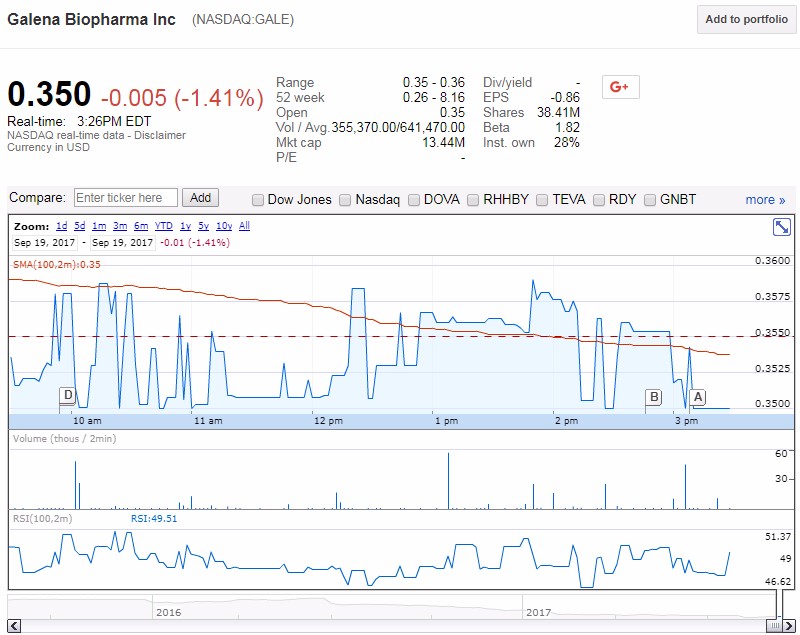Click news marker B on chart

coord(654,397)
